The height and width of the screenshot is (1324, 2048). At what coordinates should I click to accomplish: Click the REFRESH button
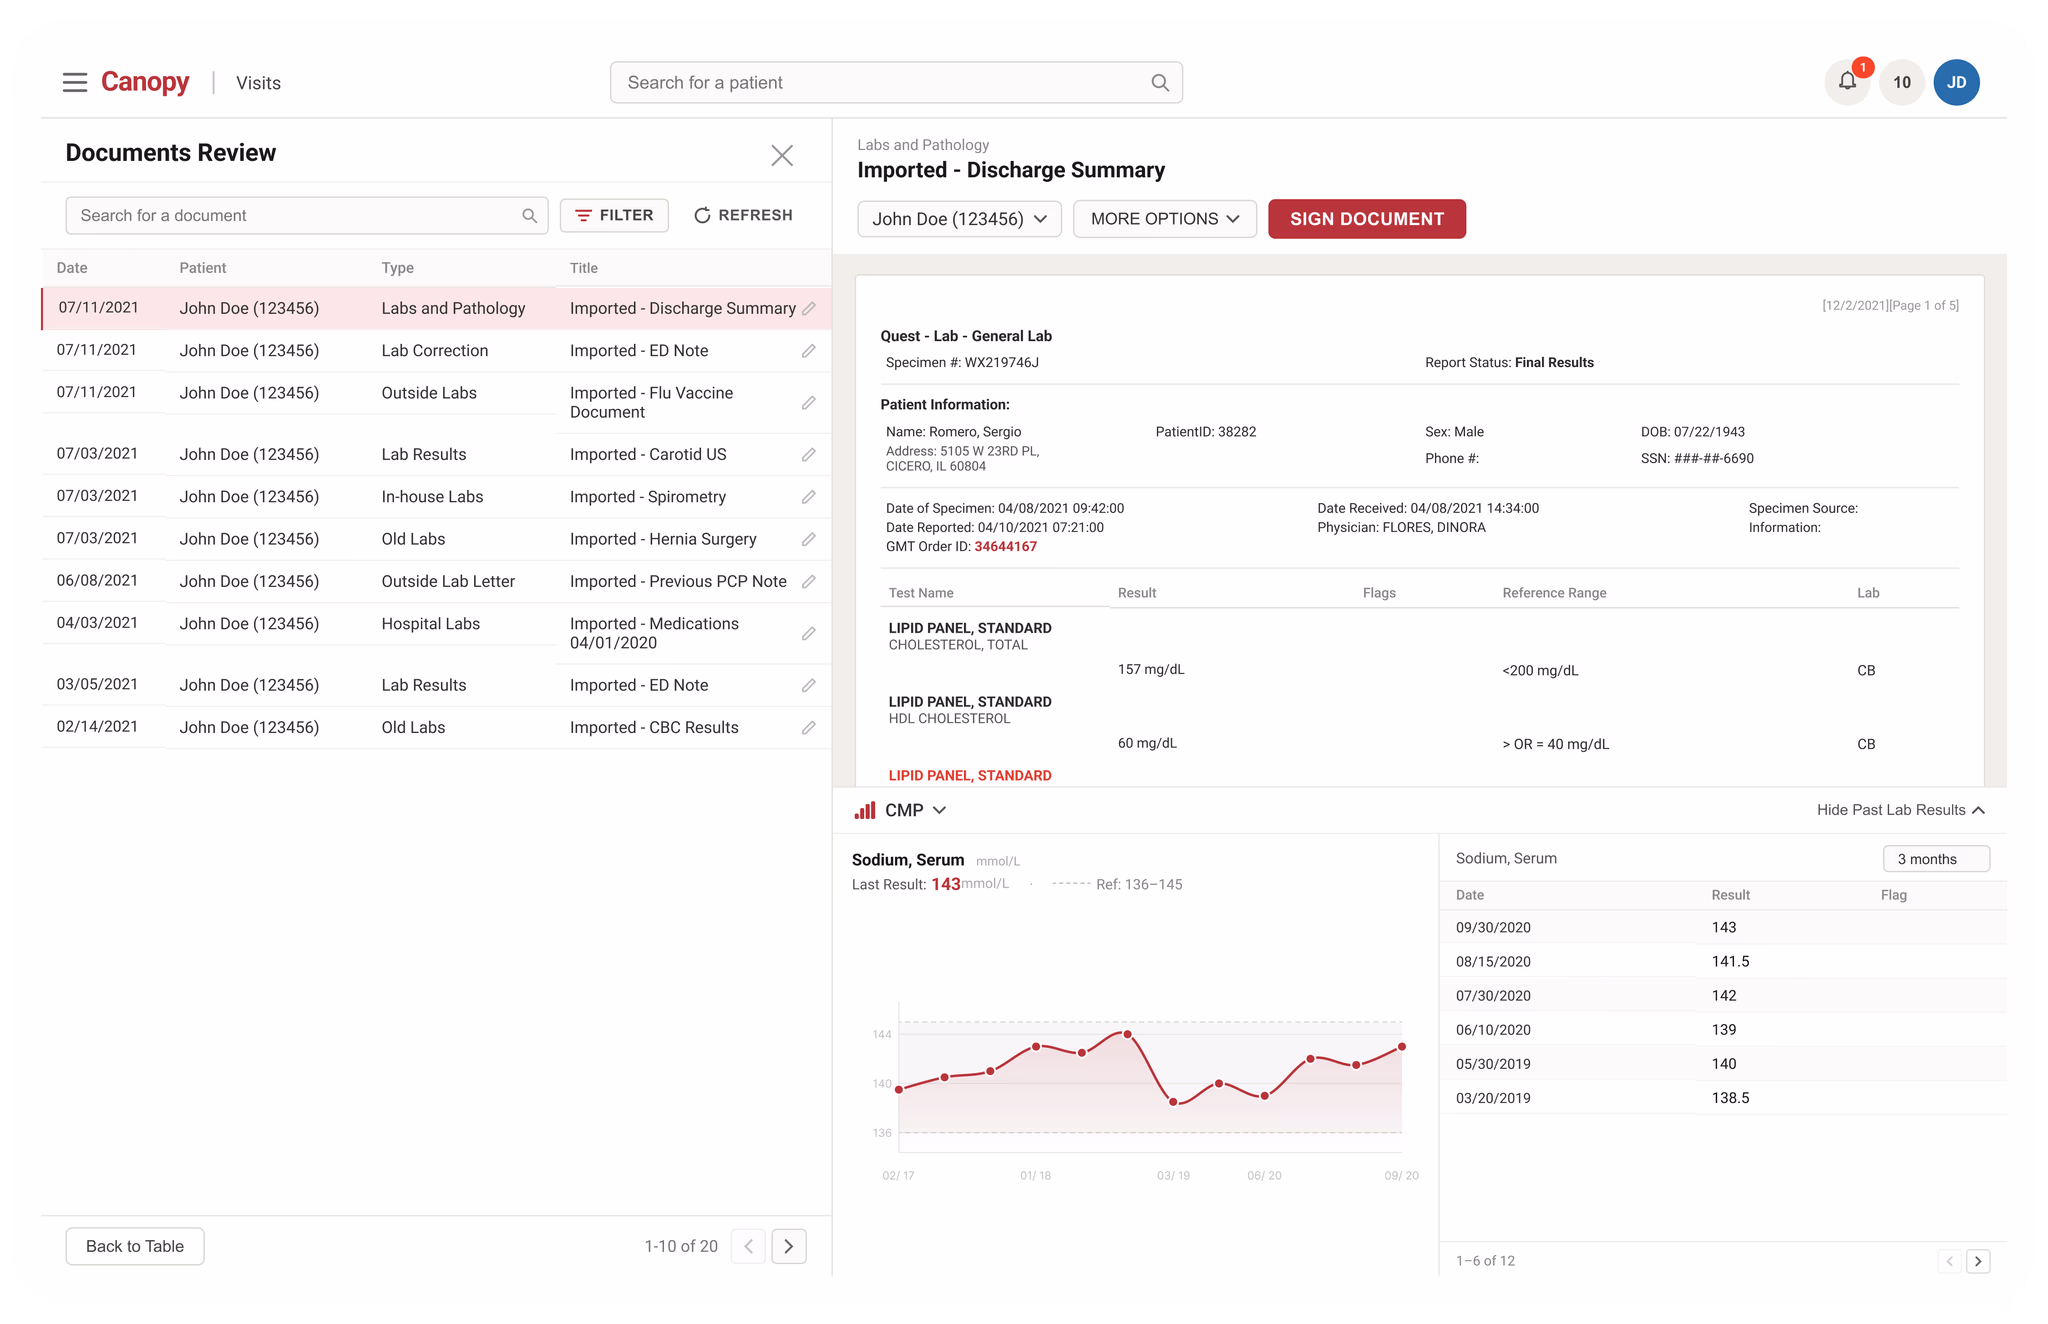click(x=743, y=215)
